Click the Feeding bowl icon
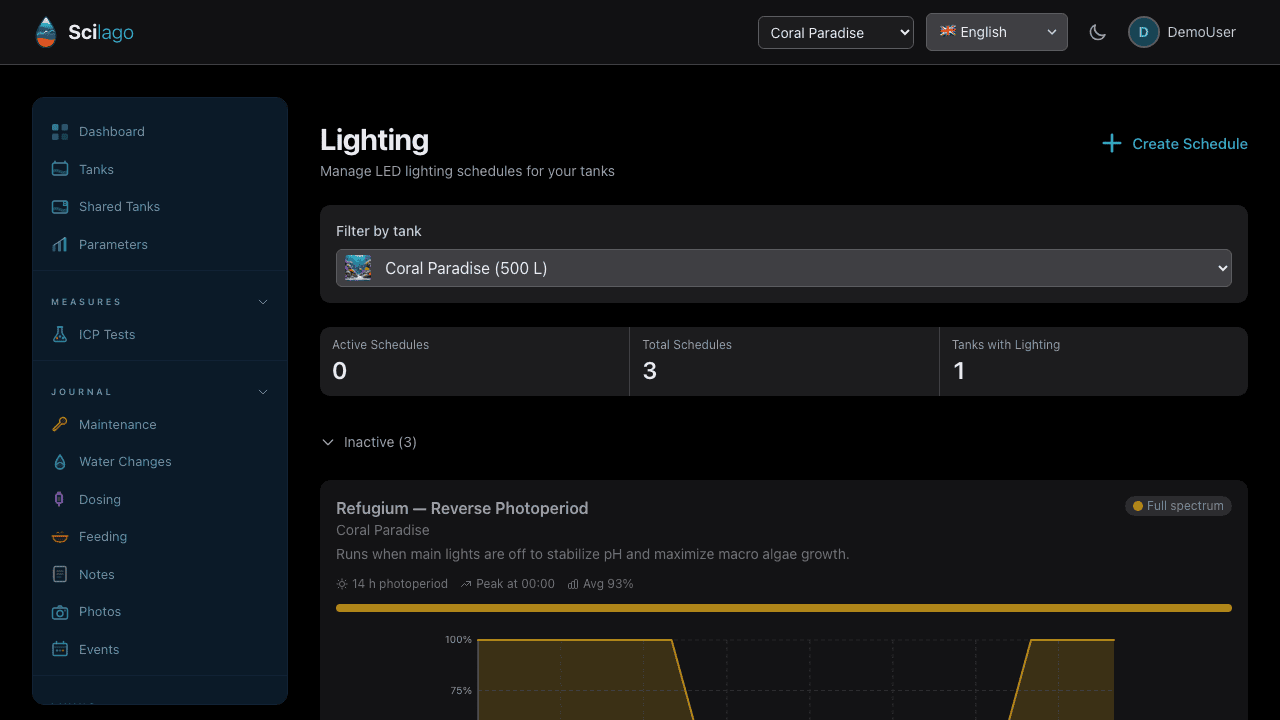This screenshot has height=720, width=1280. (60, 537)
